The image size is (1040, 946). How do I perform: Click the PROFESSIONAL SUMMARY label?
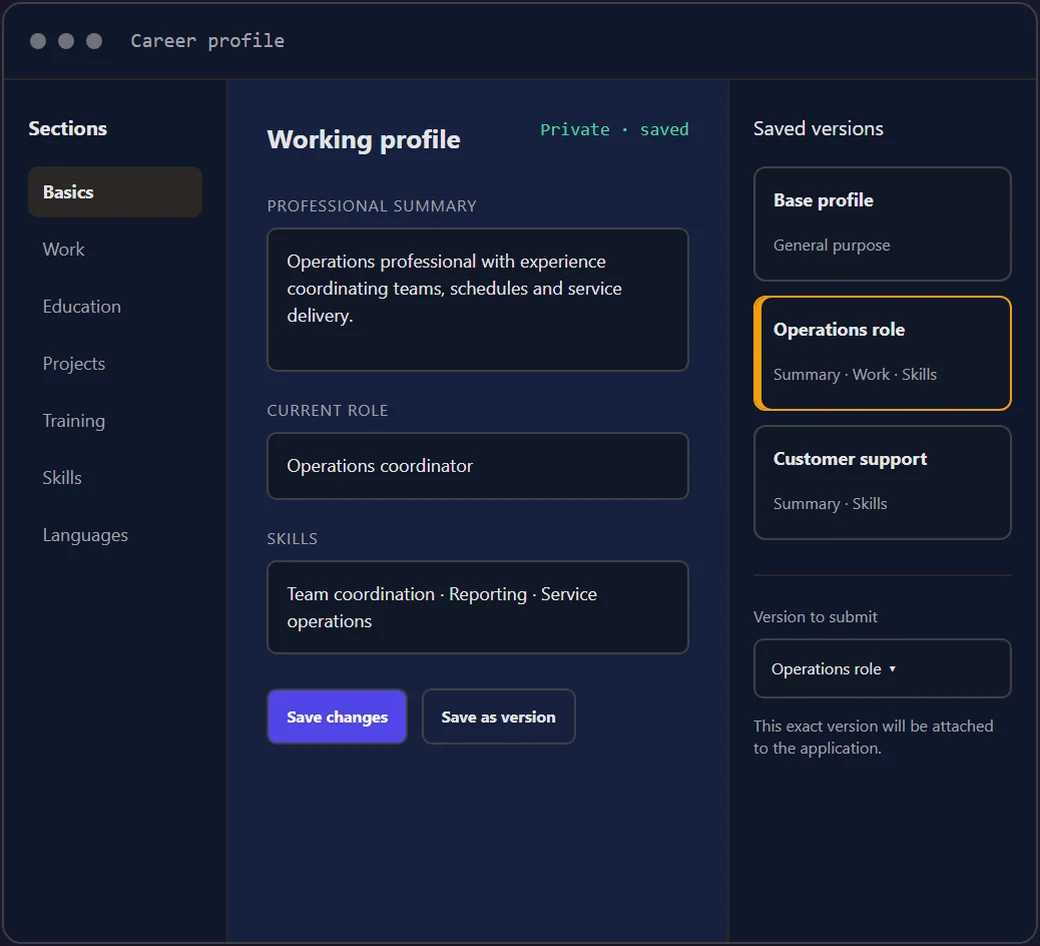371,206
